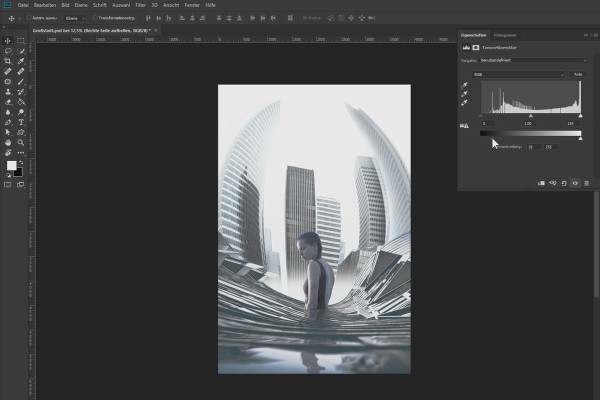Reset default foreground and background colors
The width and height of the screenshot is (600, 400).
pos(8,175)
